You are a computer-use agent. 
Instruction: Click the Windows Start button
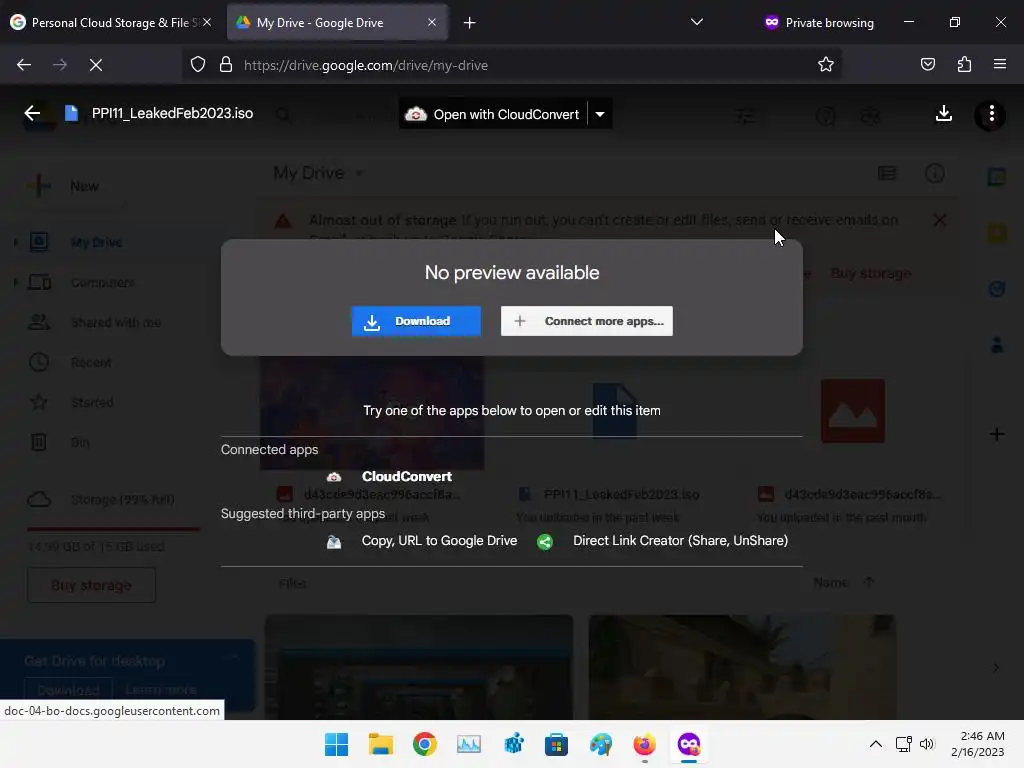pyautogui.click(x=336, y=744)
